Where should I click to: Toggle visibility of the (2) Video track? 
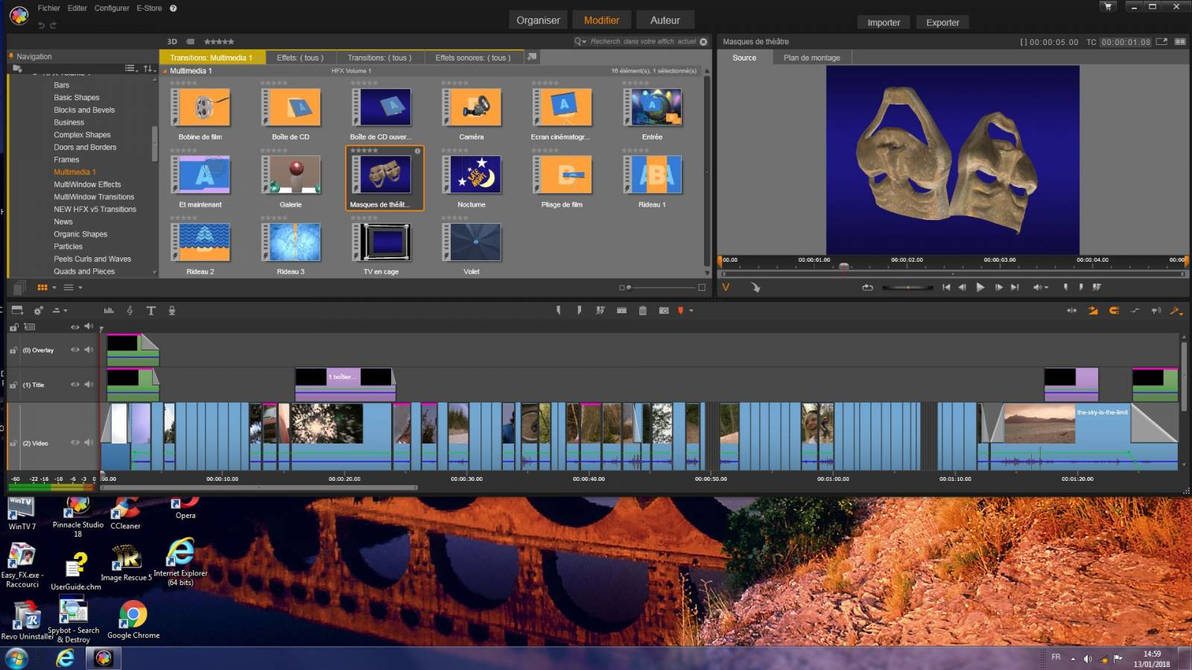pos(74,443)
